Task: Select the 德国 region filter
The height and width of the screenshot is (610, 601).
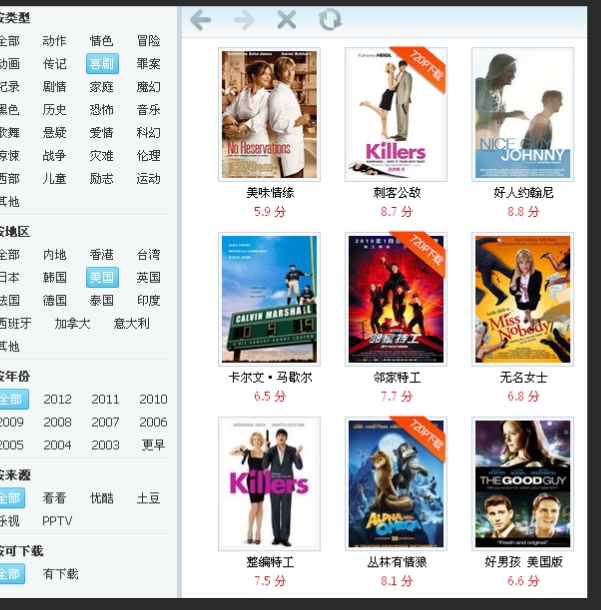Action: [54, 300]
